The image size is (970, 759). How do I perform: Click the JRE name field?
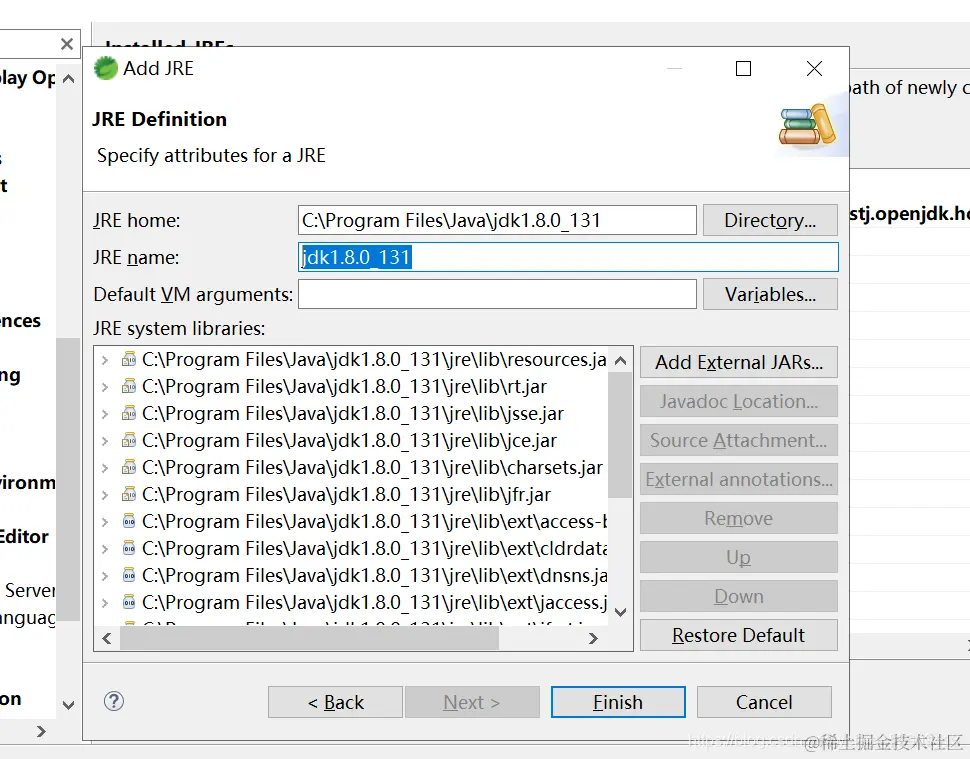pyautogui.click(x=568, y=257)
